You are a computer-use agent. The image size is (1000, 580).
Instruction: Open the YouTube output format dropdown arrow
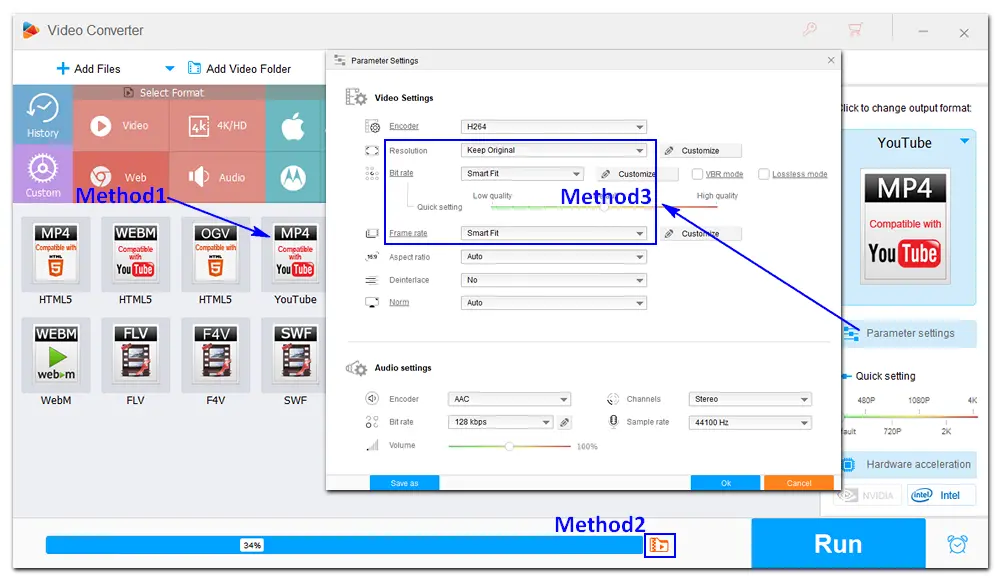coord(964,141)
